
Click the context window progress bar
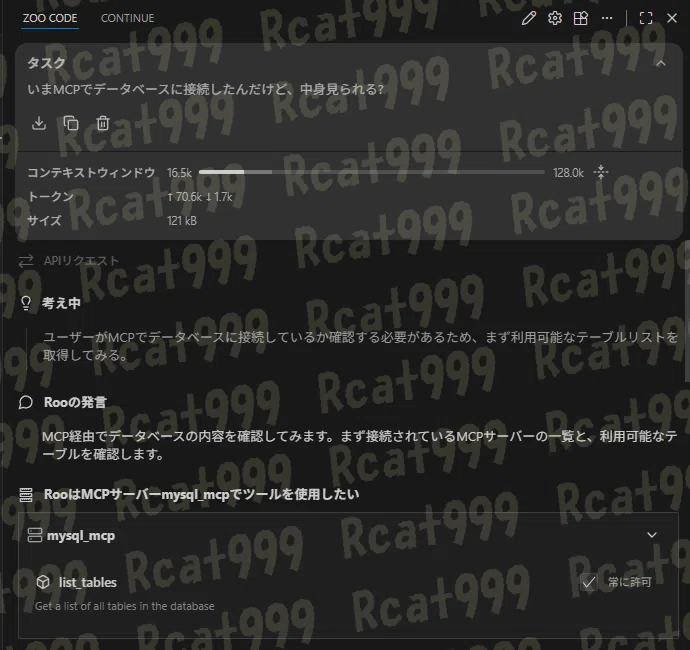371,172
